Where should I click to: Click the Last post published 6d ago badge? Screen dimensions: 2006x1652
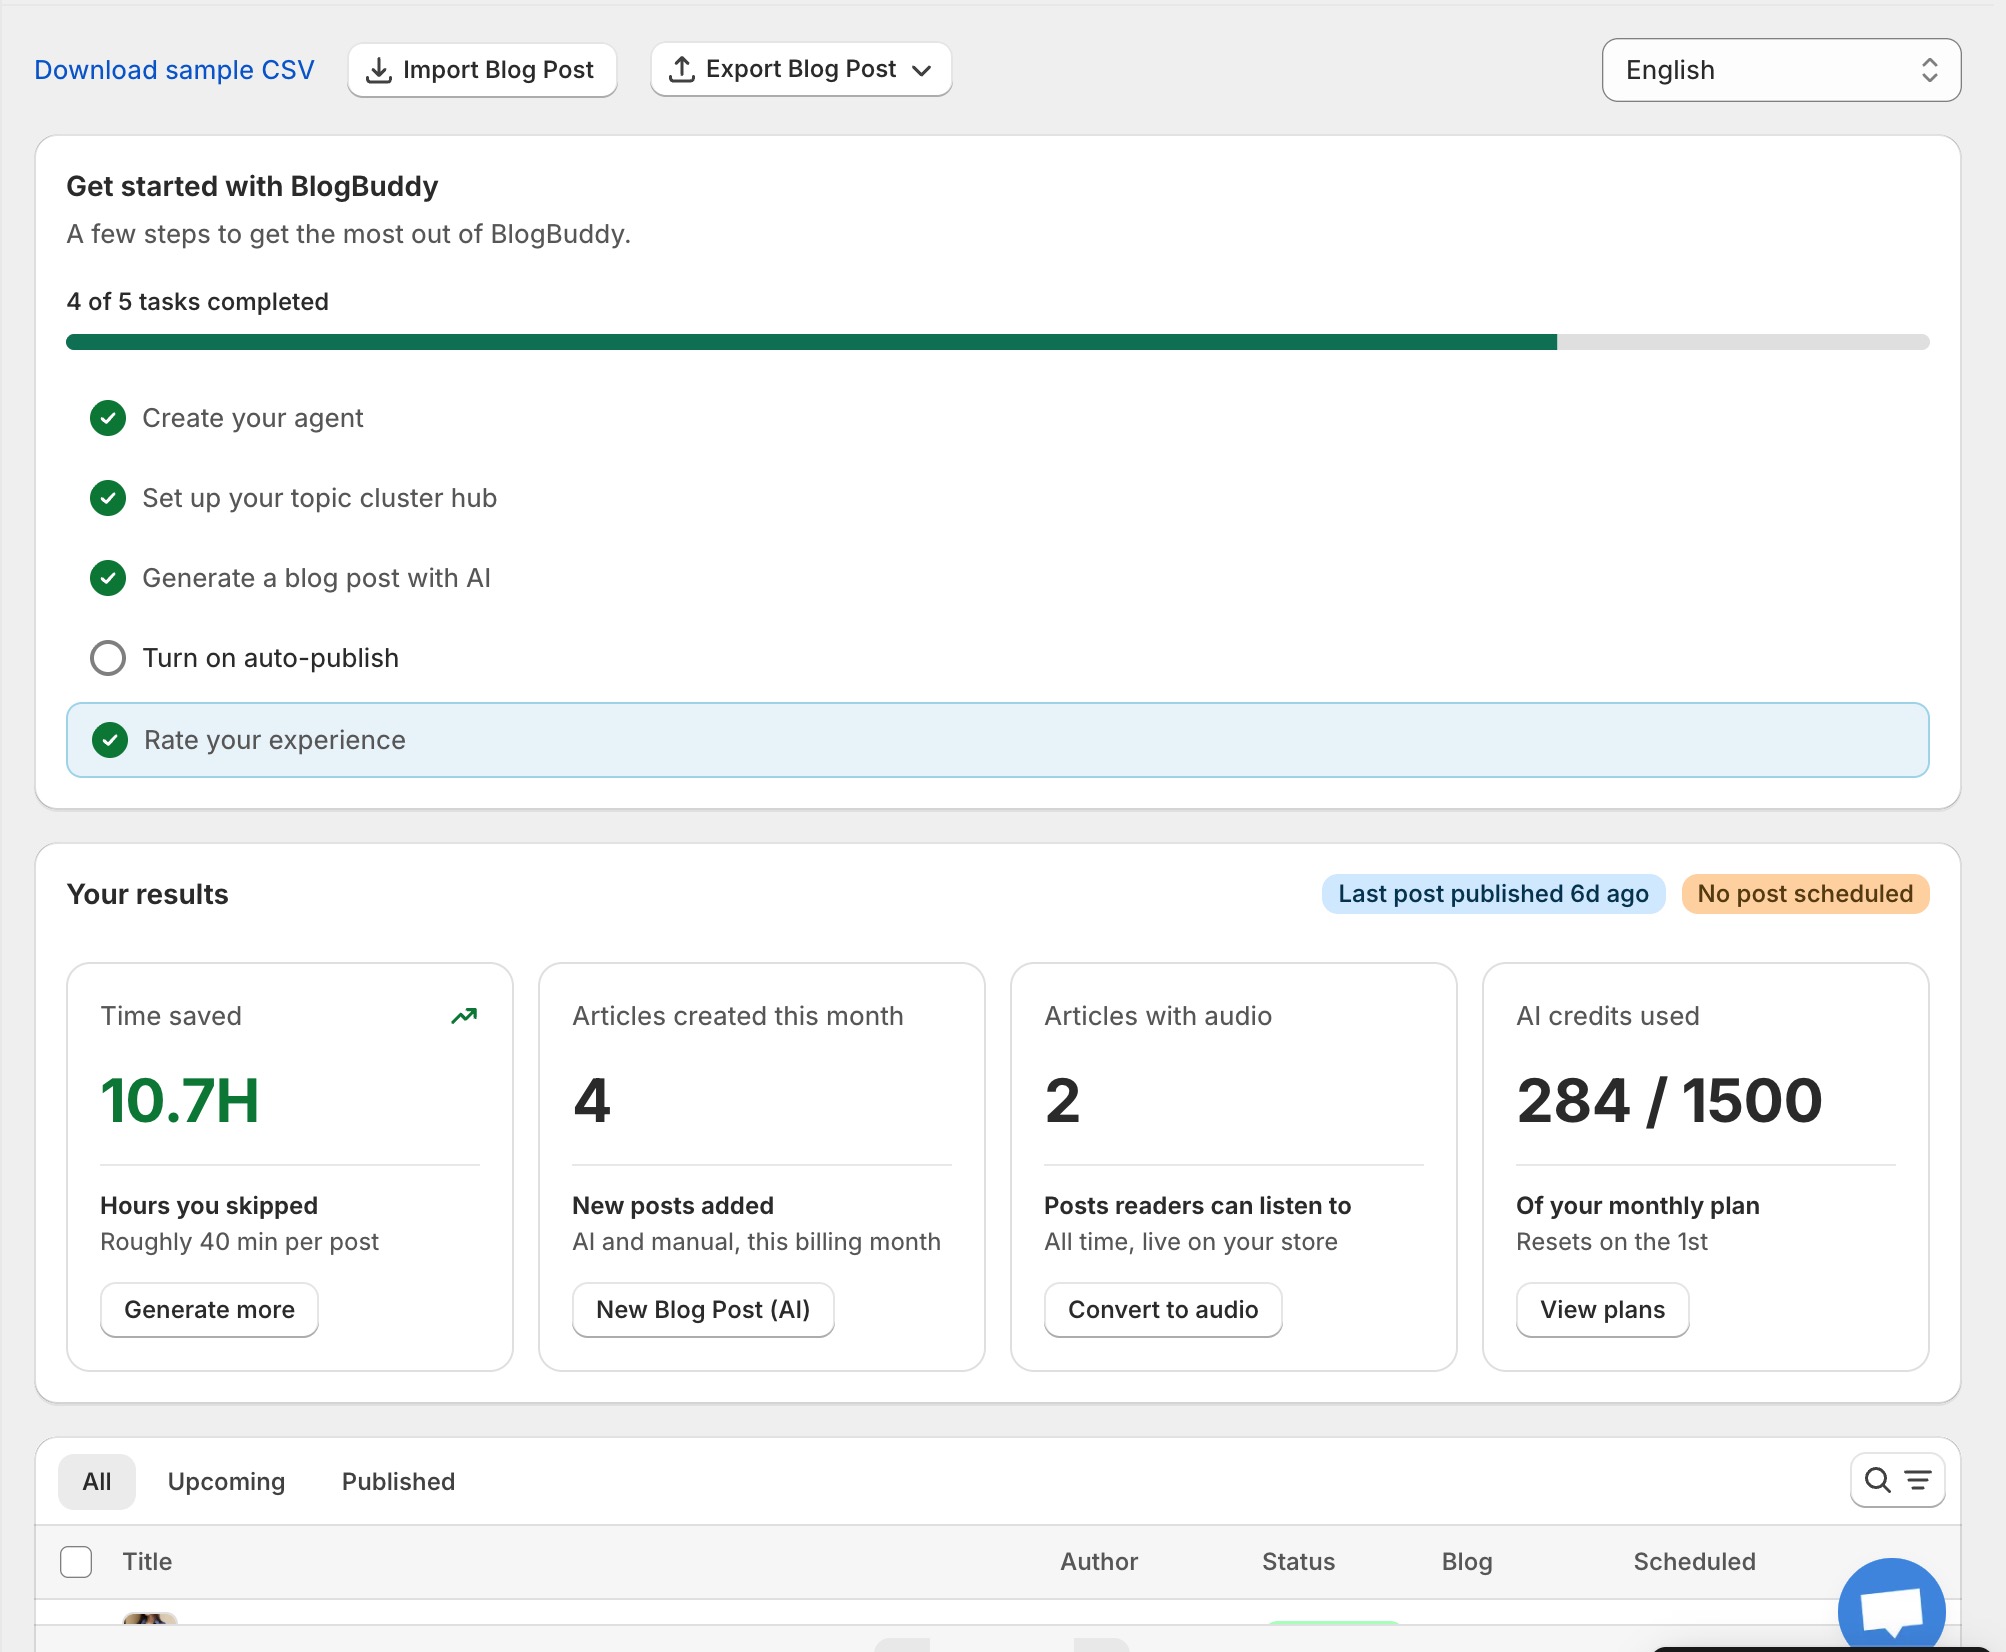1493,894
